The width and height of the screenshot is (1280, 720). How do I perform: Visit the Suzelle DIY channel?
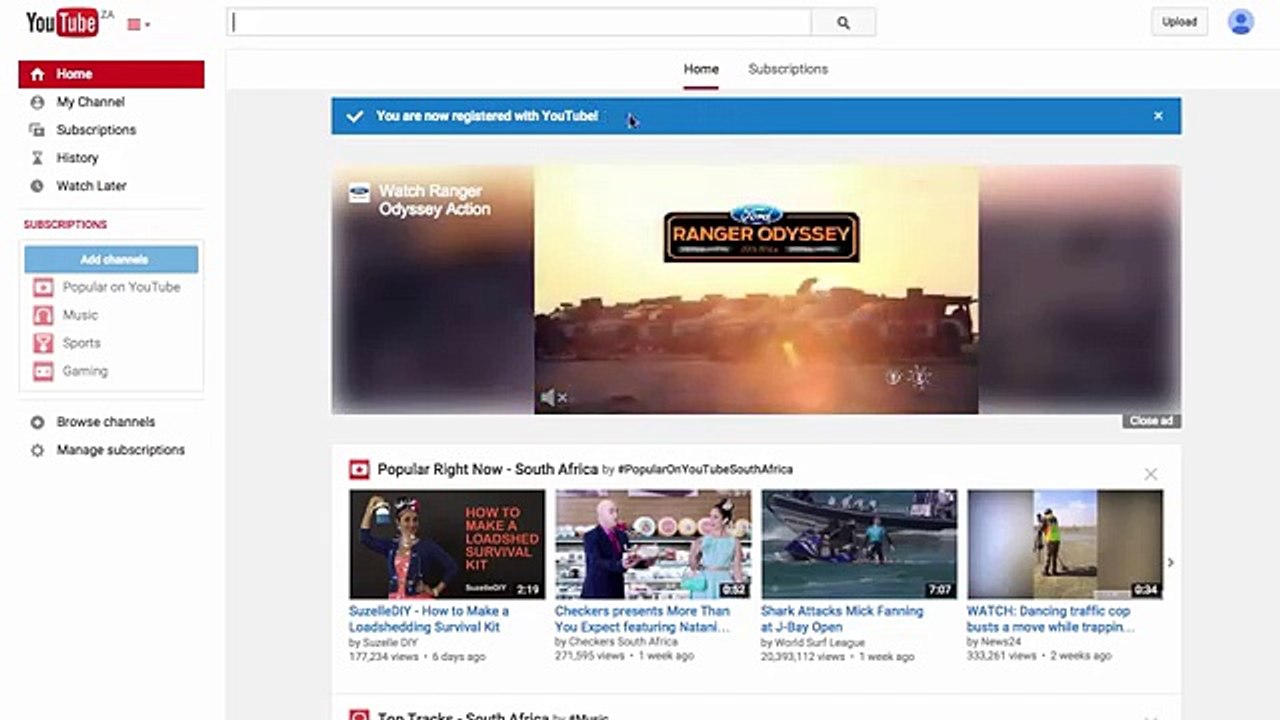pyautogui.click(x=390, y=642)
